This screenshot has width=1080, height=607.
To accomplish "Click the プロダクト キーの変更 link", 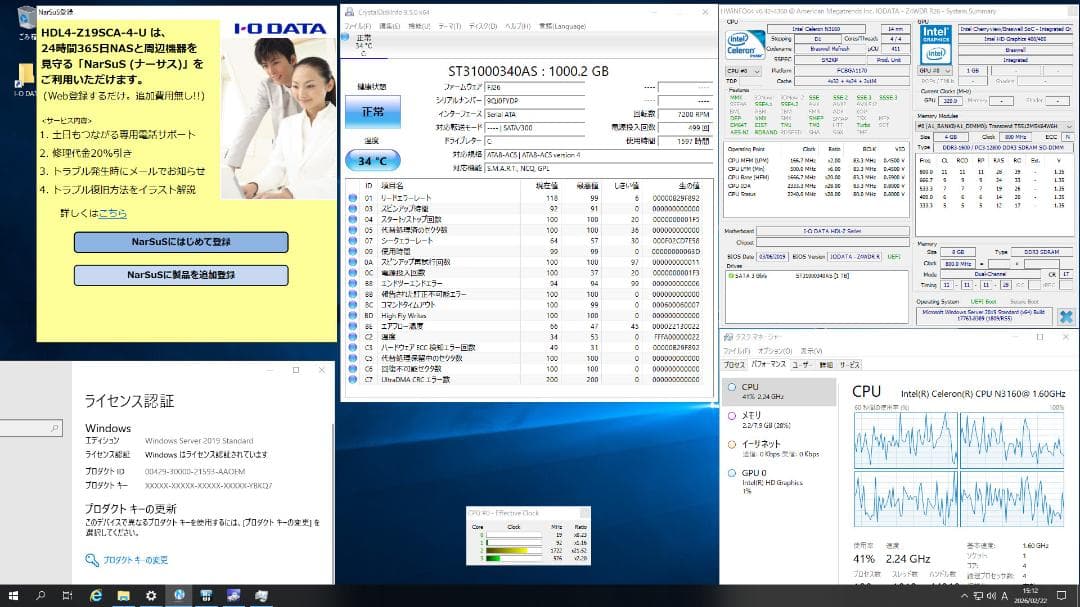I will click(x=135, y=560).
